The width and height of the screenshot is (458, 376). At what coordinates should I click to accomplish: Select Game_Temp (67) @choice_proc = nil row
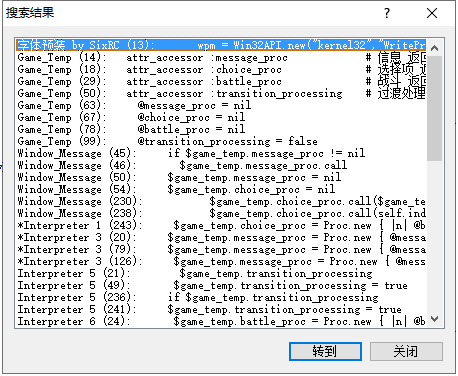click(x=221, y=117)
